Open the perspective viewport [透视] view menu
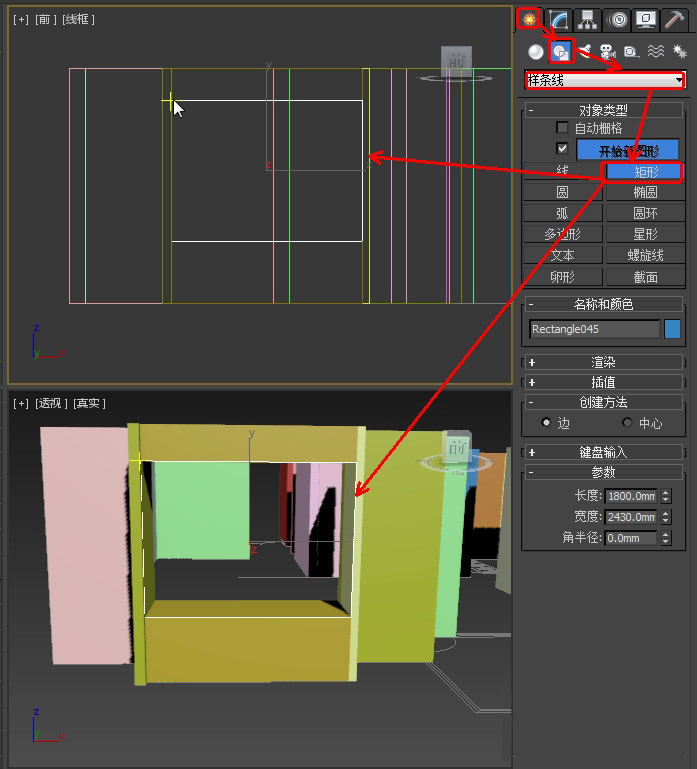 [x=51, y=404]
